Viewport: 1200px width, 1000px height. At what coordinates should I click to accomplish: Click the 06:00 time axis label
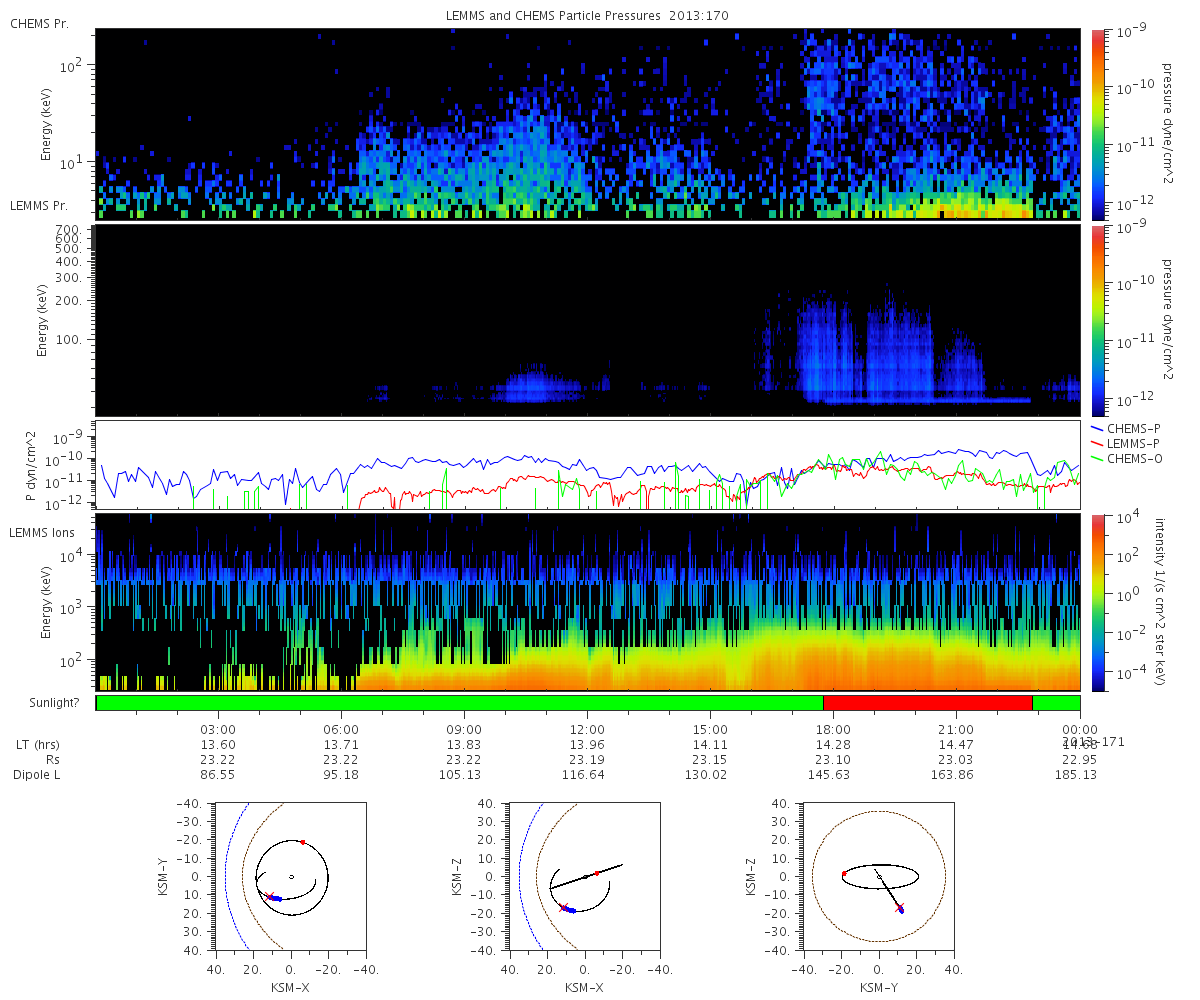[x=341, y=729]
